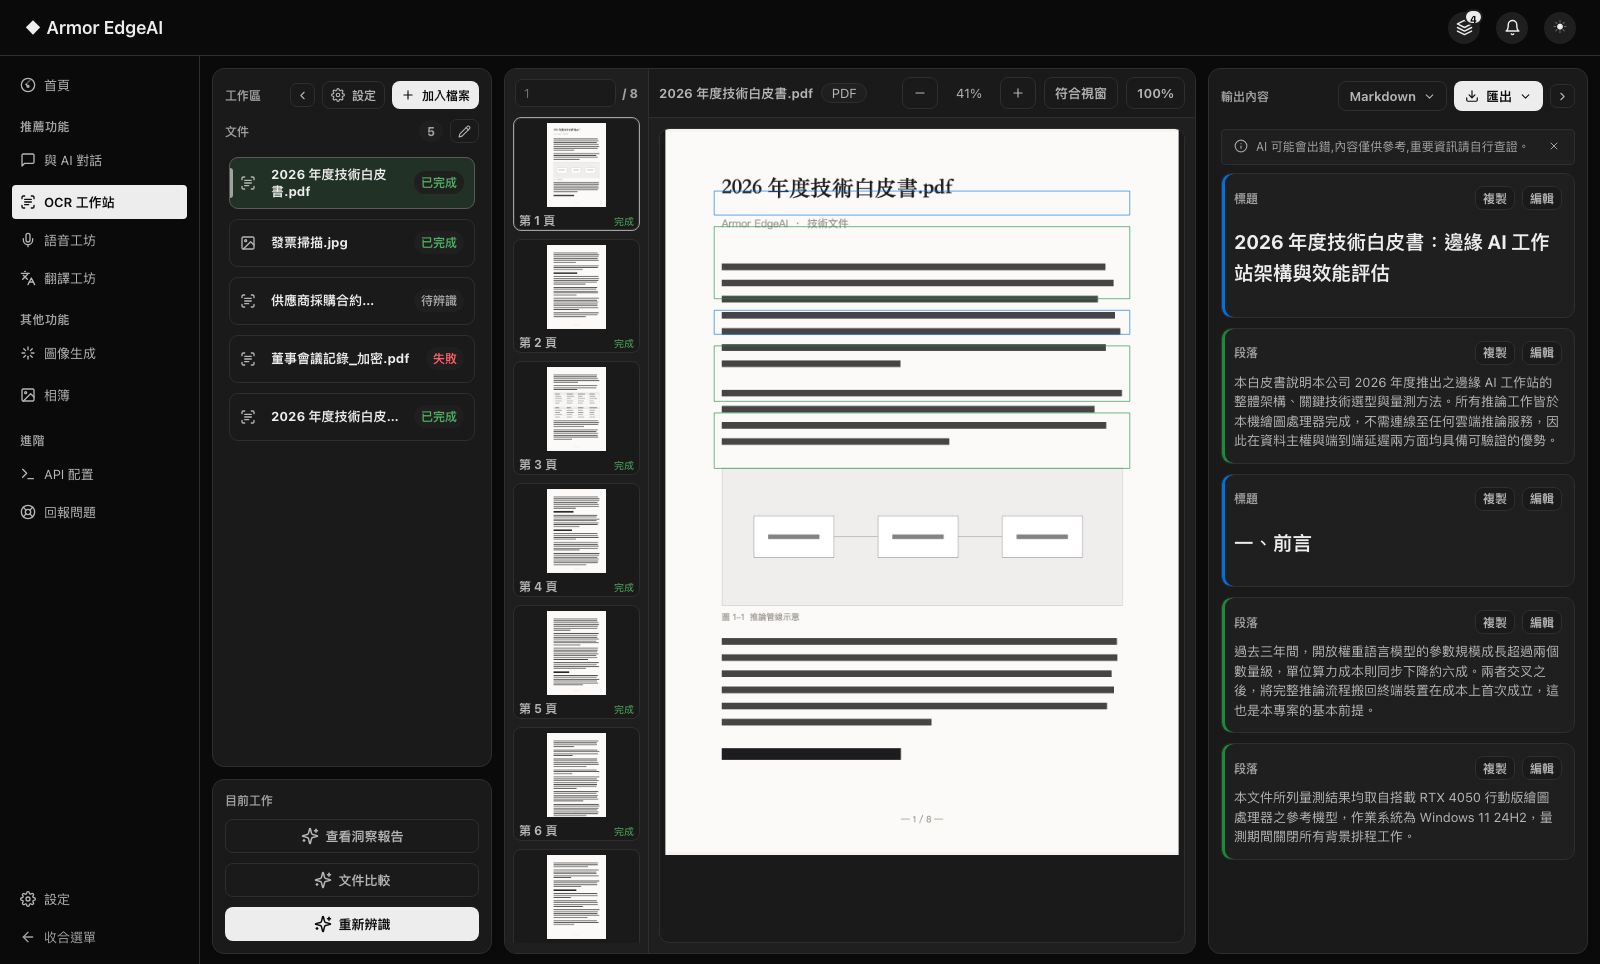
Task: Select 供應商採購合約 file
Action: point(352,301)
